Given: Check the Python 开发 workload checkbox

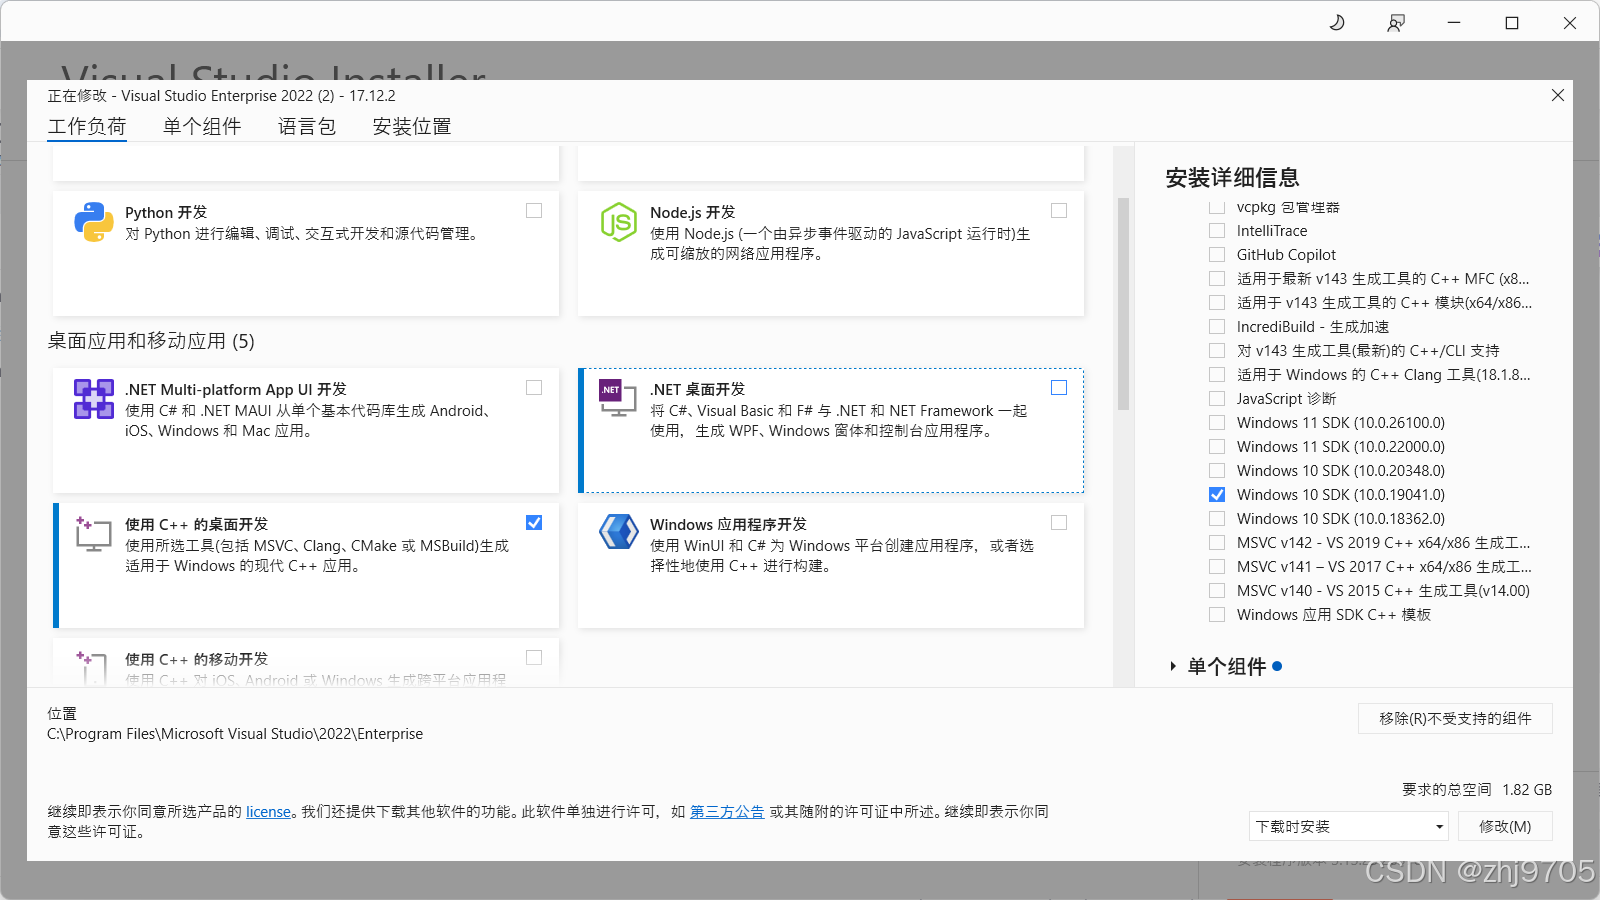Looking at the screenshot, I should [534, 211].
